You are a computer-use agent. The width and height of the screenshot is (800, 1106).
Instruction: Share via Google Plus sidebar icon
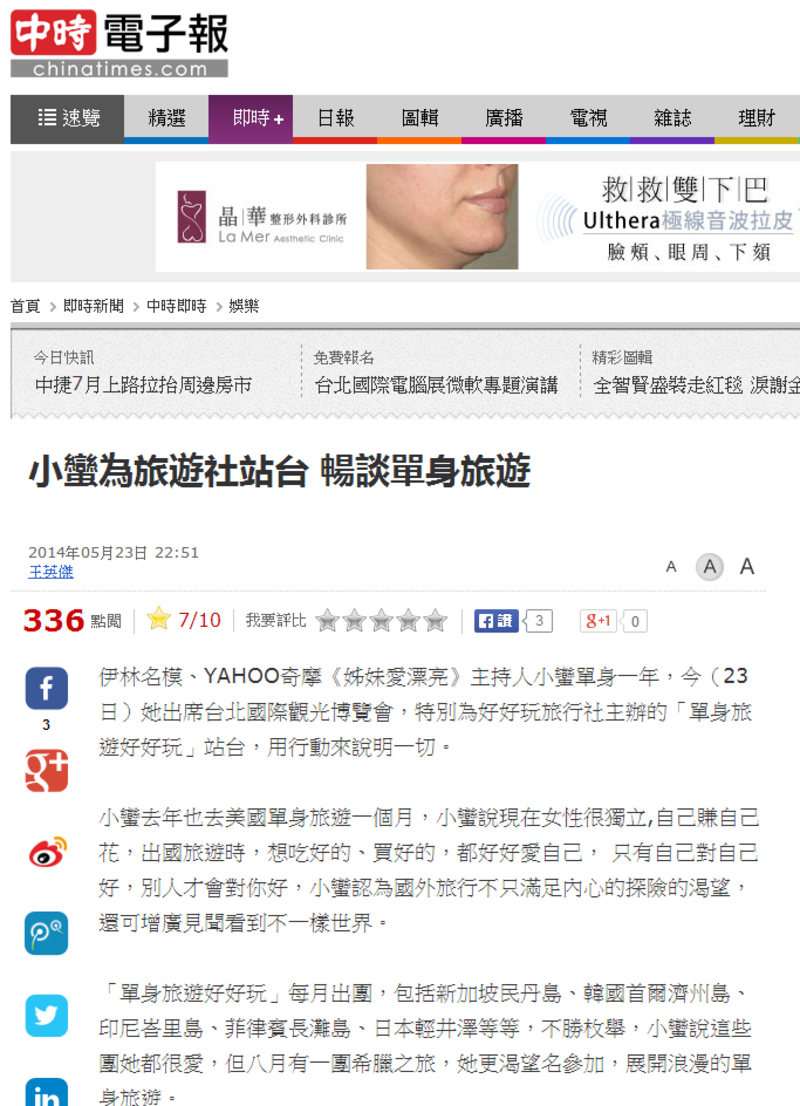click(47, 770)
